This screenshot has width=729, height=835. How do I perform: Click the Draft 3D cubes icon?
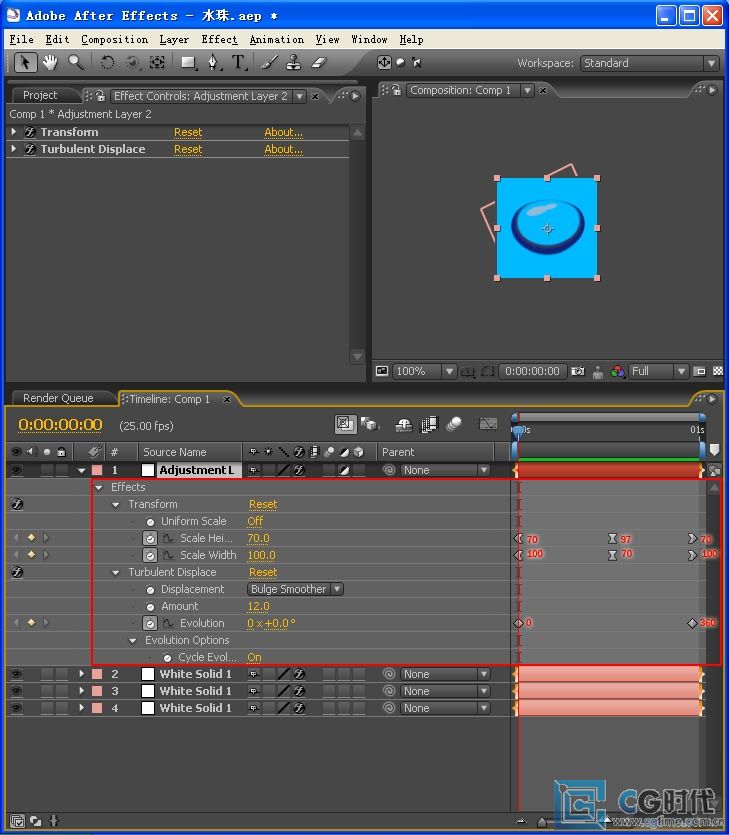[369, 424]
